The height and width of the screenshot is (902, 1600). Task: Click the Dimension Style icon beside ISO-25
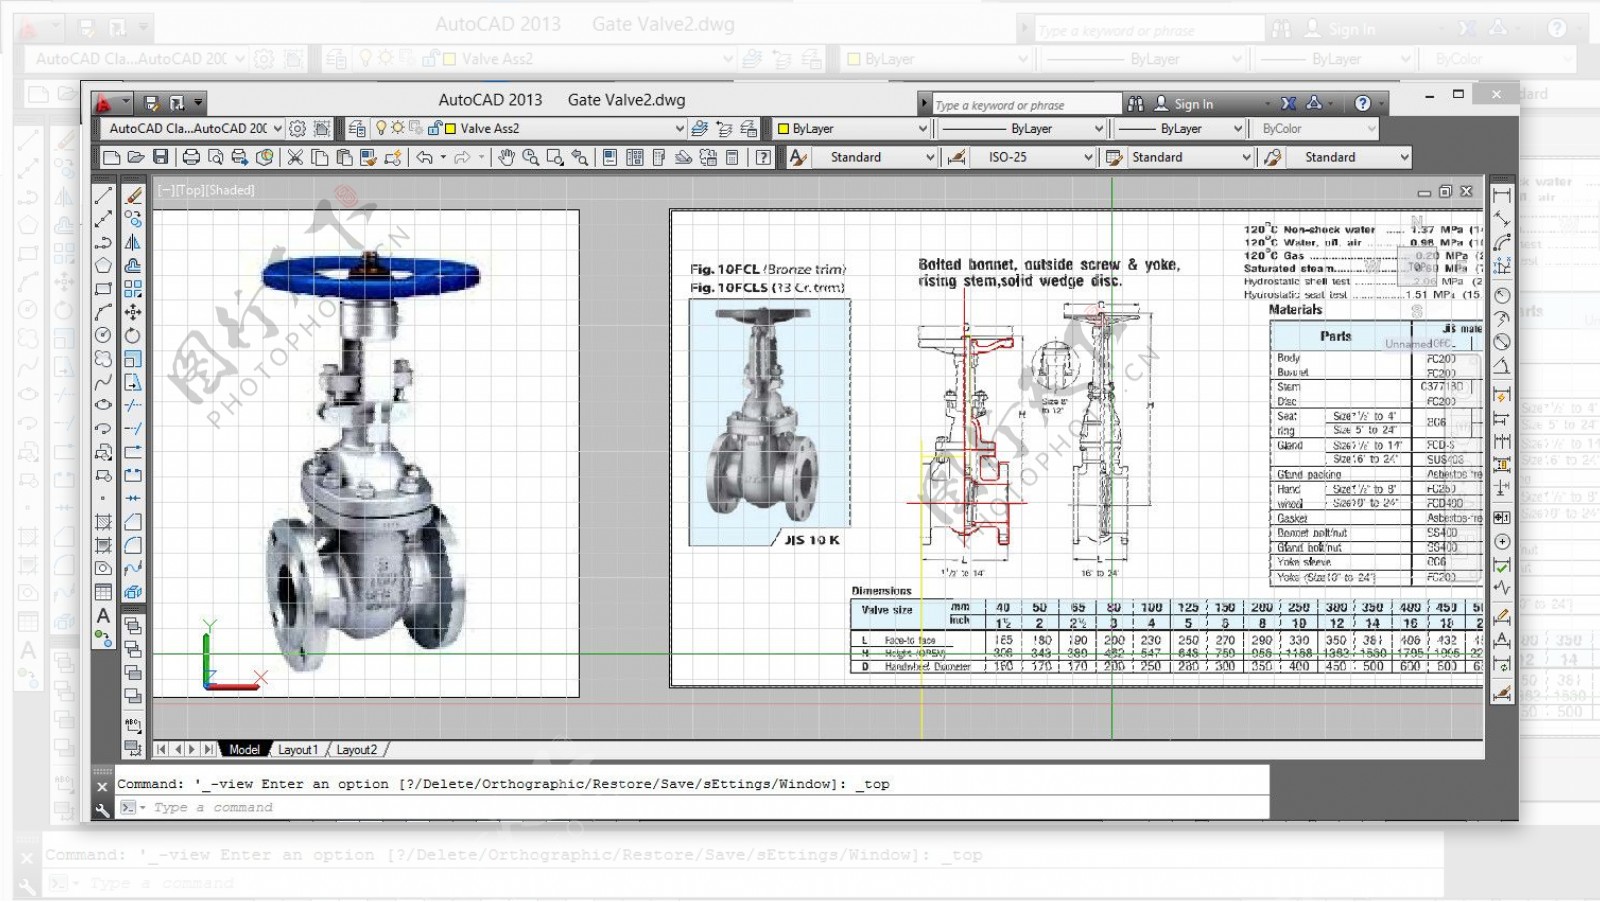click(x=956, y=157)
